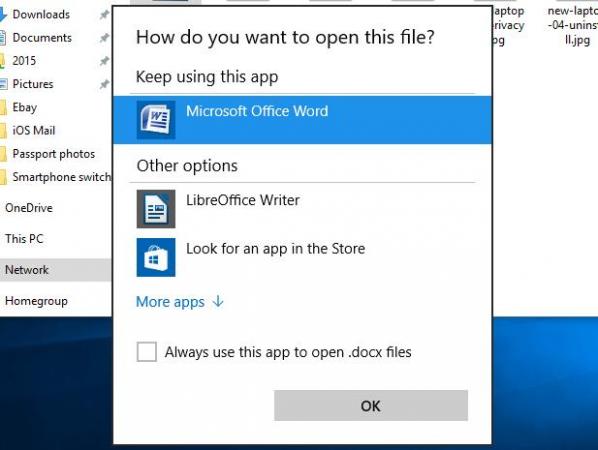Pick LibreOffice Writer from other options
The width and height of the screenshot is (598, 450).
pyautogui.click(x=302, y=209)
